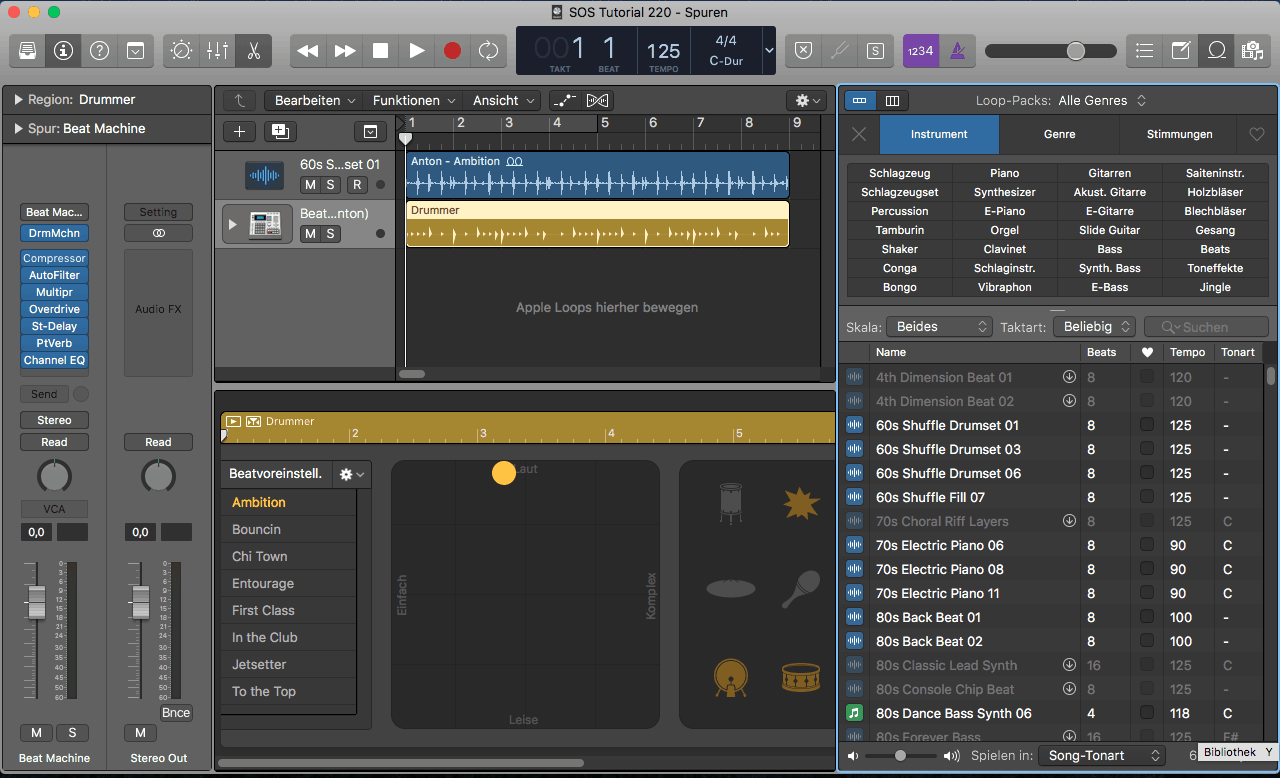1280x778 pixels.
Task: Switch to the Genre tab
Action: click(x=1059, y=134)
